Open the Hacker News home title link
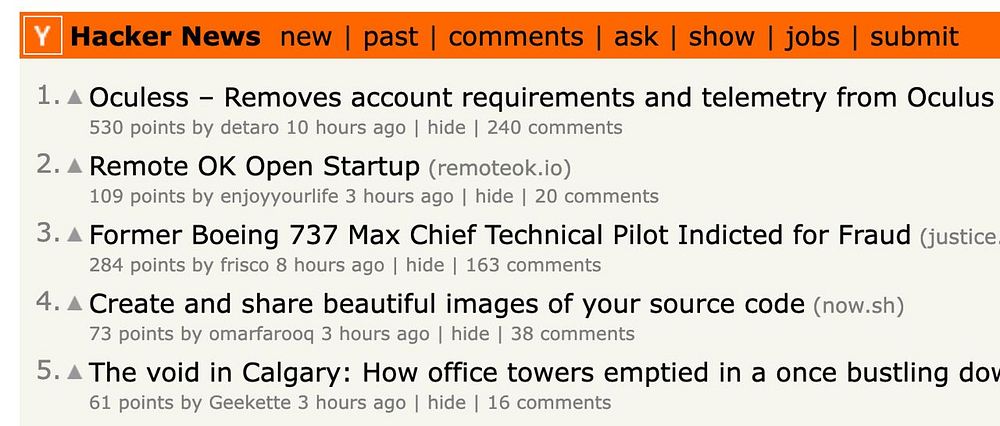This screenshot has width=1000, height=426. coord(165,37)
